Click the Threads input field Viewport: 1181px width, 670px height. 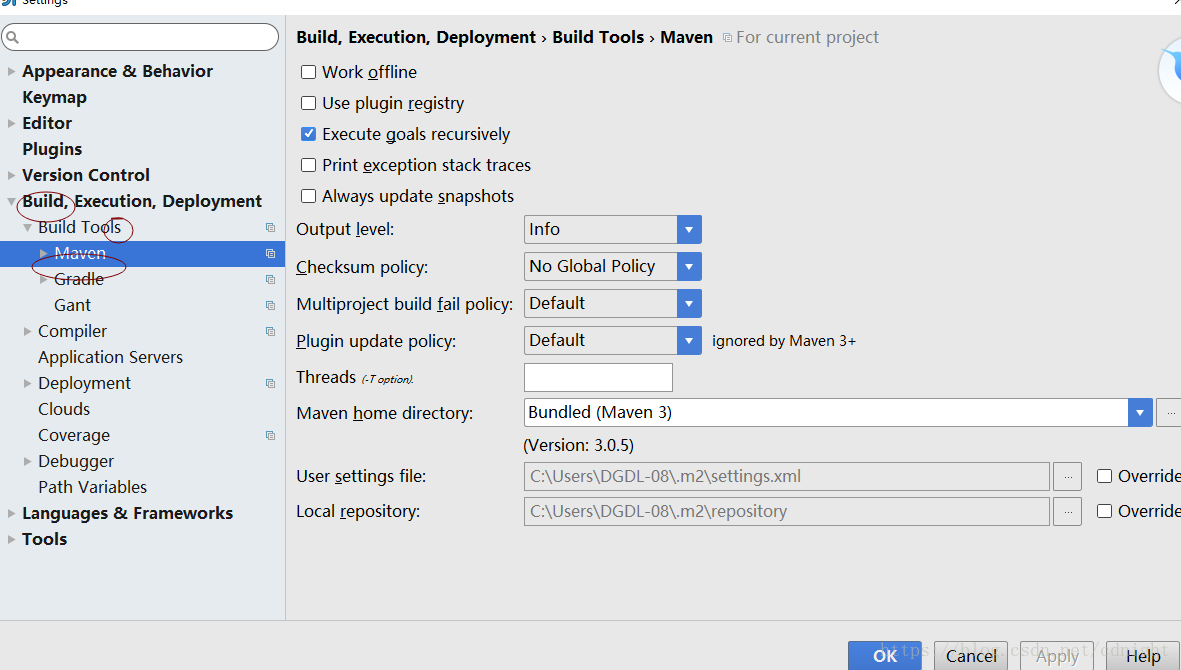click(598, 377)
